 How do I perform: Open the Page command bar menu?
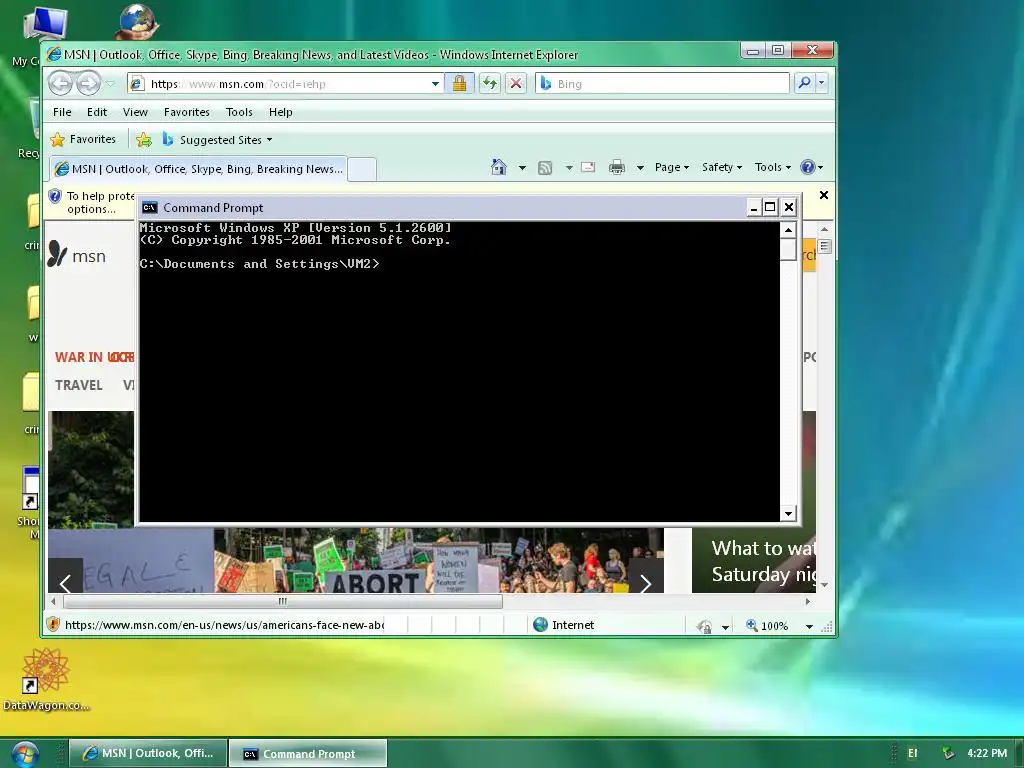coord(672,167)
